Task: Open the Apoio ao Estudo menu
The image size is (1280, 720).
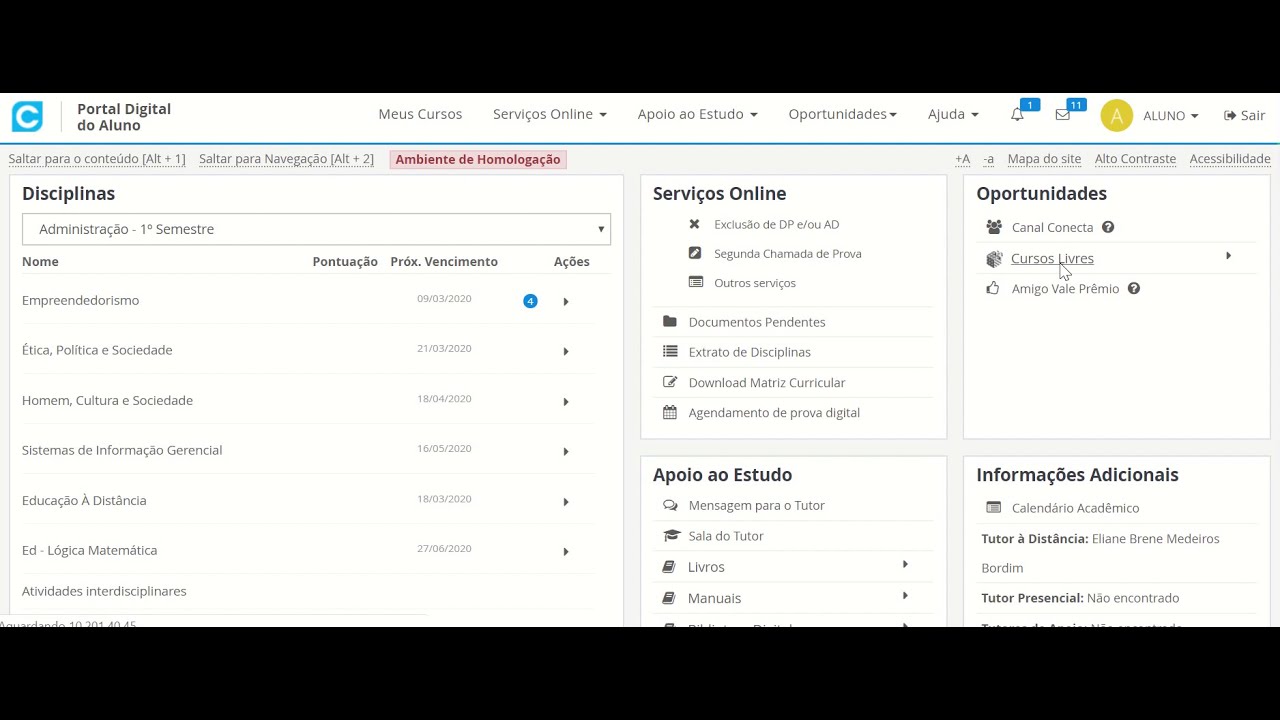Action: 697,114
